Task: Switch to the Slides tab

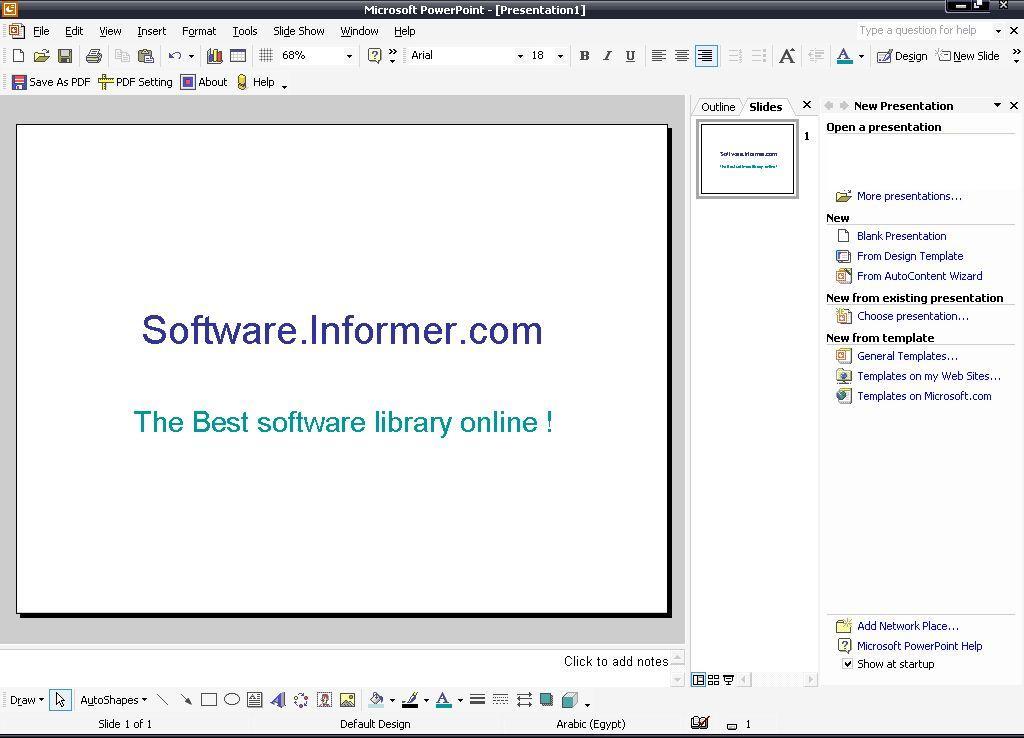Action: point(765,106)
